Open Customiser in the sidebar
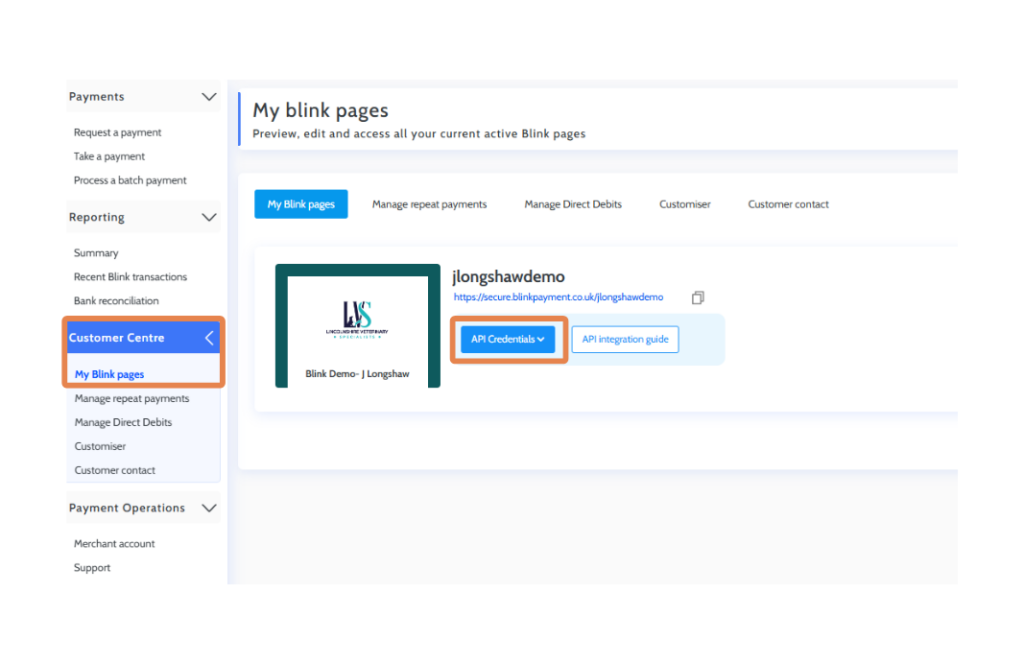This screenshot has width=1024, height=664. tap(100, 447)
